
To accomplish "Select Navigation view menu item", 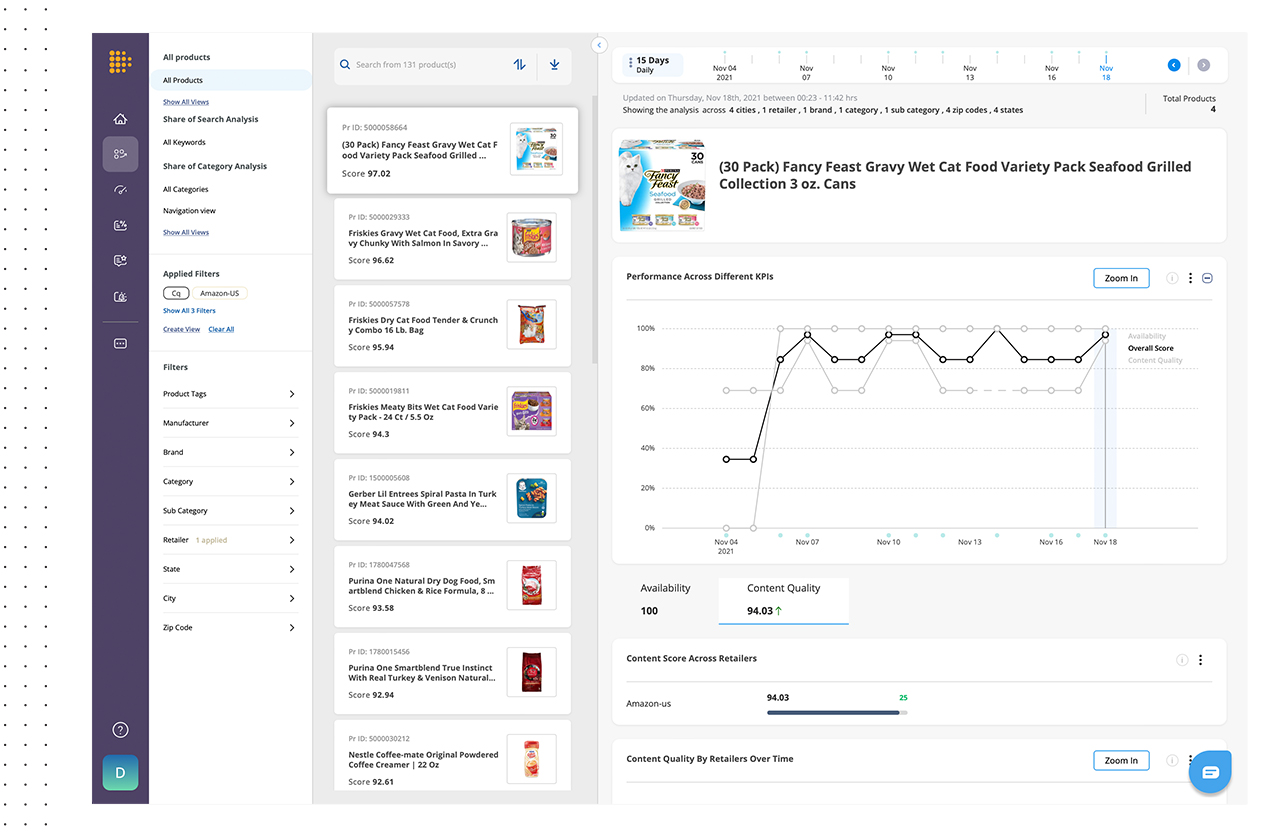I will (x=189, y=211).
